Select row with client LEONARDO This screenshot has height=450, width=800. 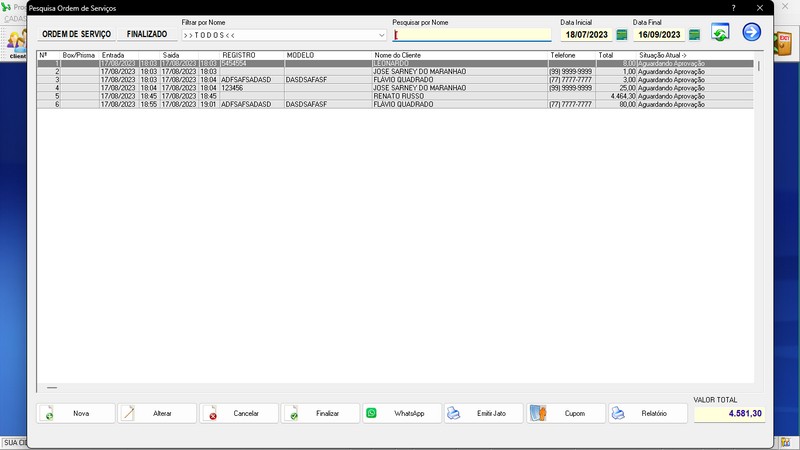click(395, 63)
